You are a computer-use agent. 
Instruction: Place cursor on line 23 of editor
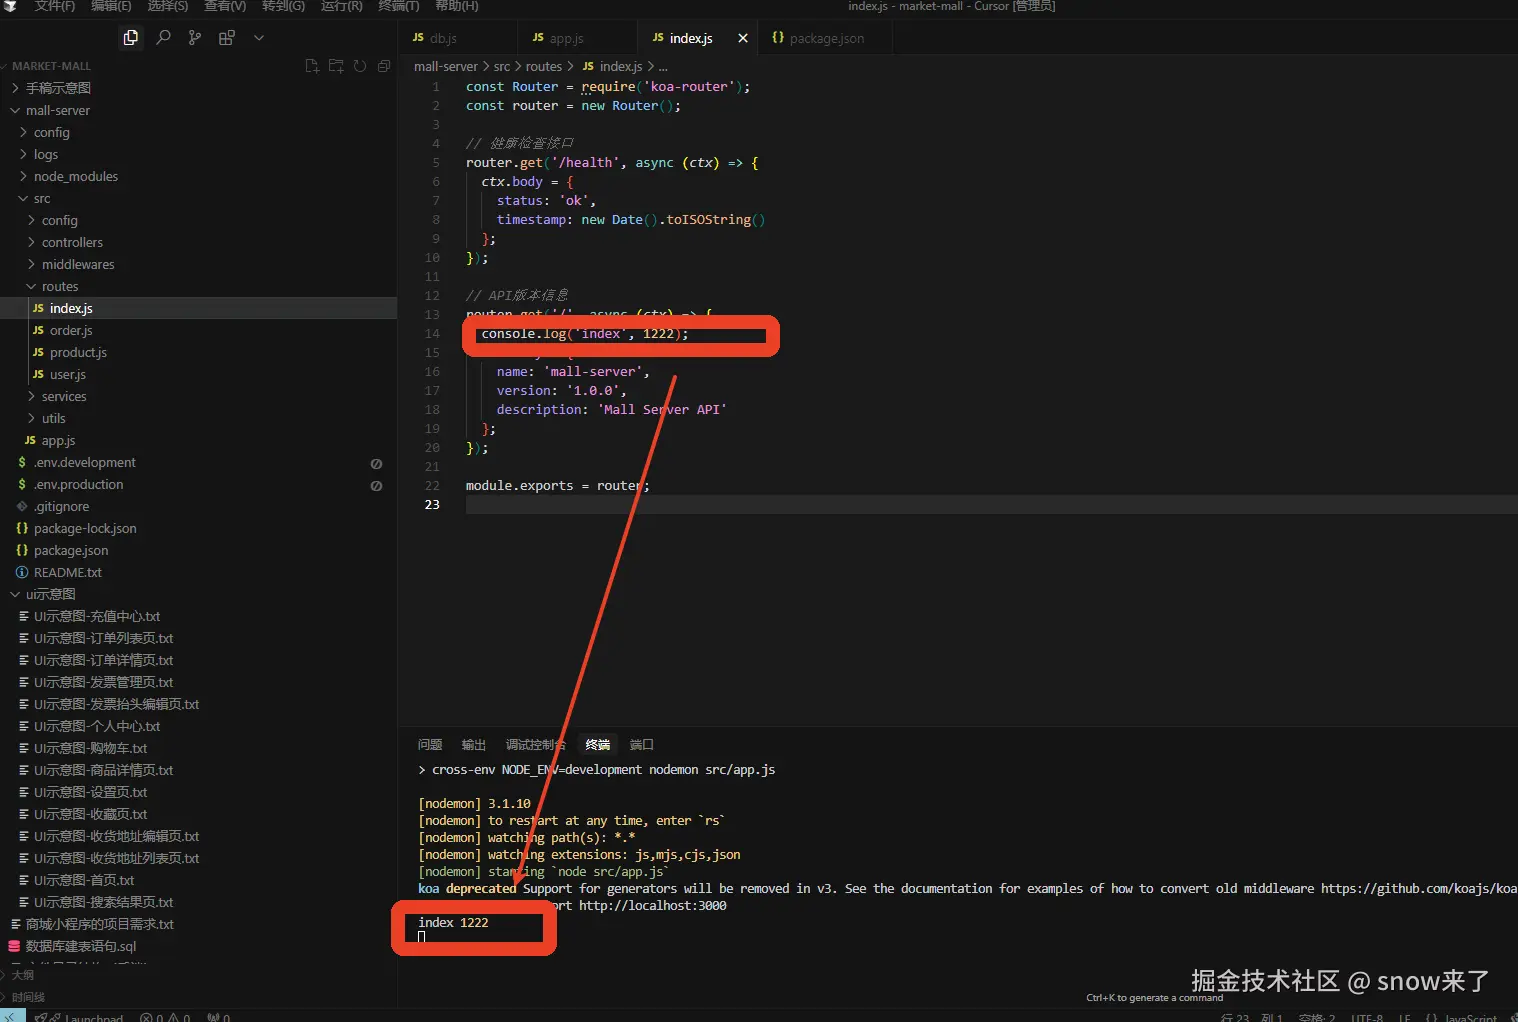(x=990, y=504)
